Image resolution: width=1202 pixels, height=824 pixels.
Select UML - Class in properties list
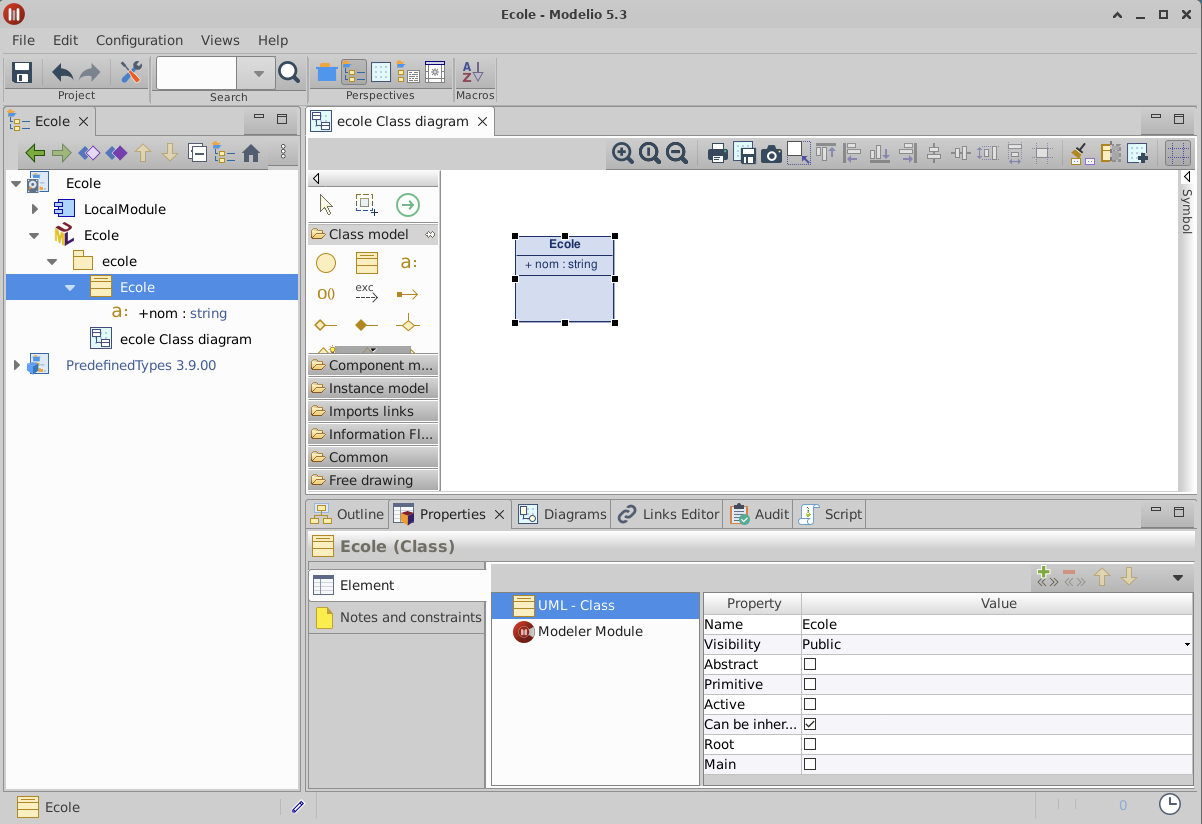(595, 605)
